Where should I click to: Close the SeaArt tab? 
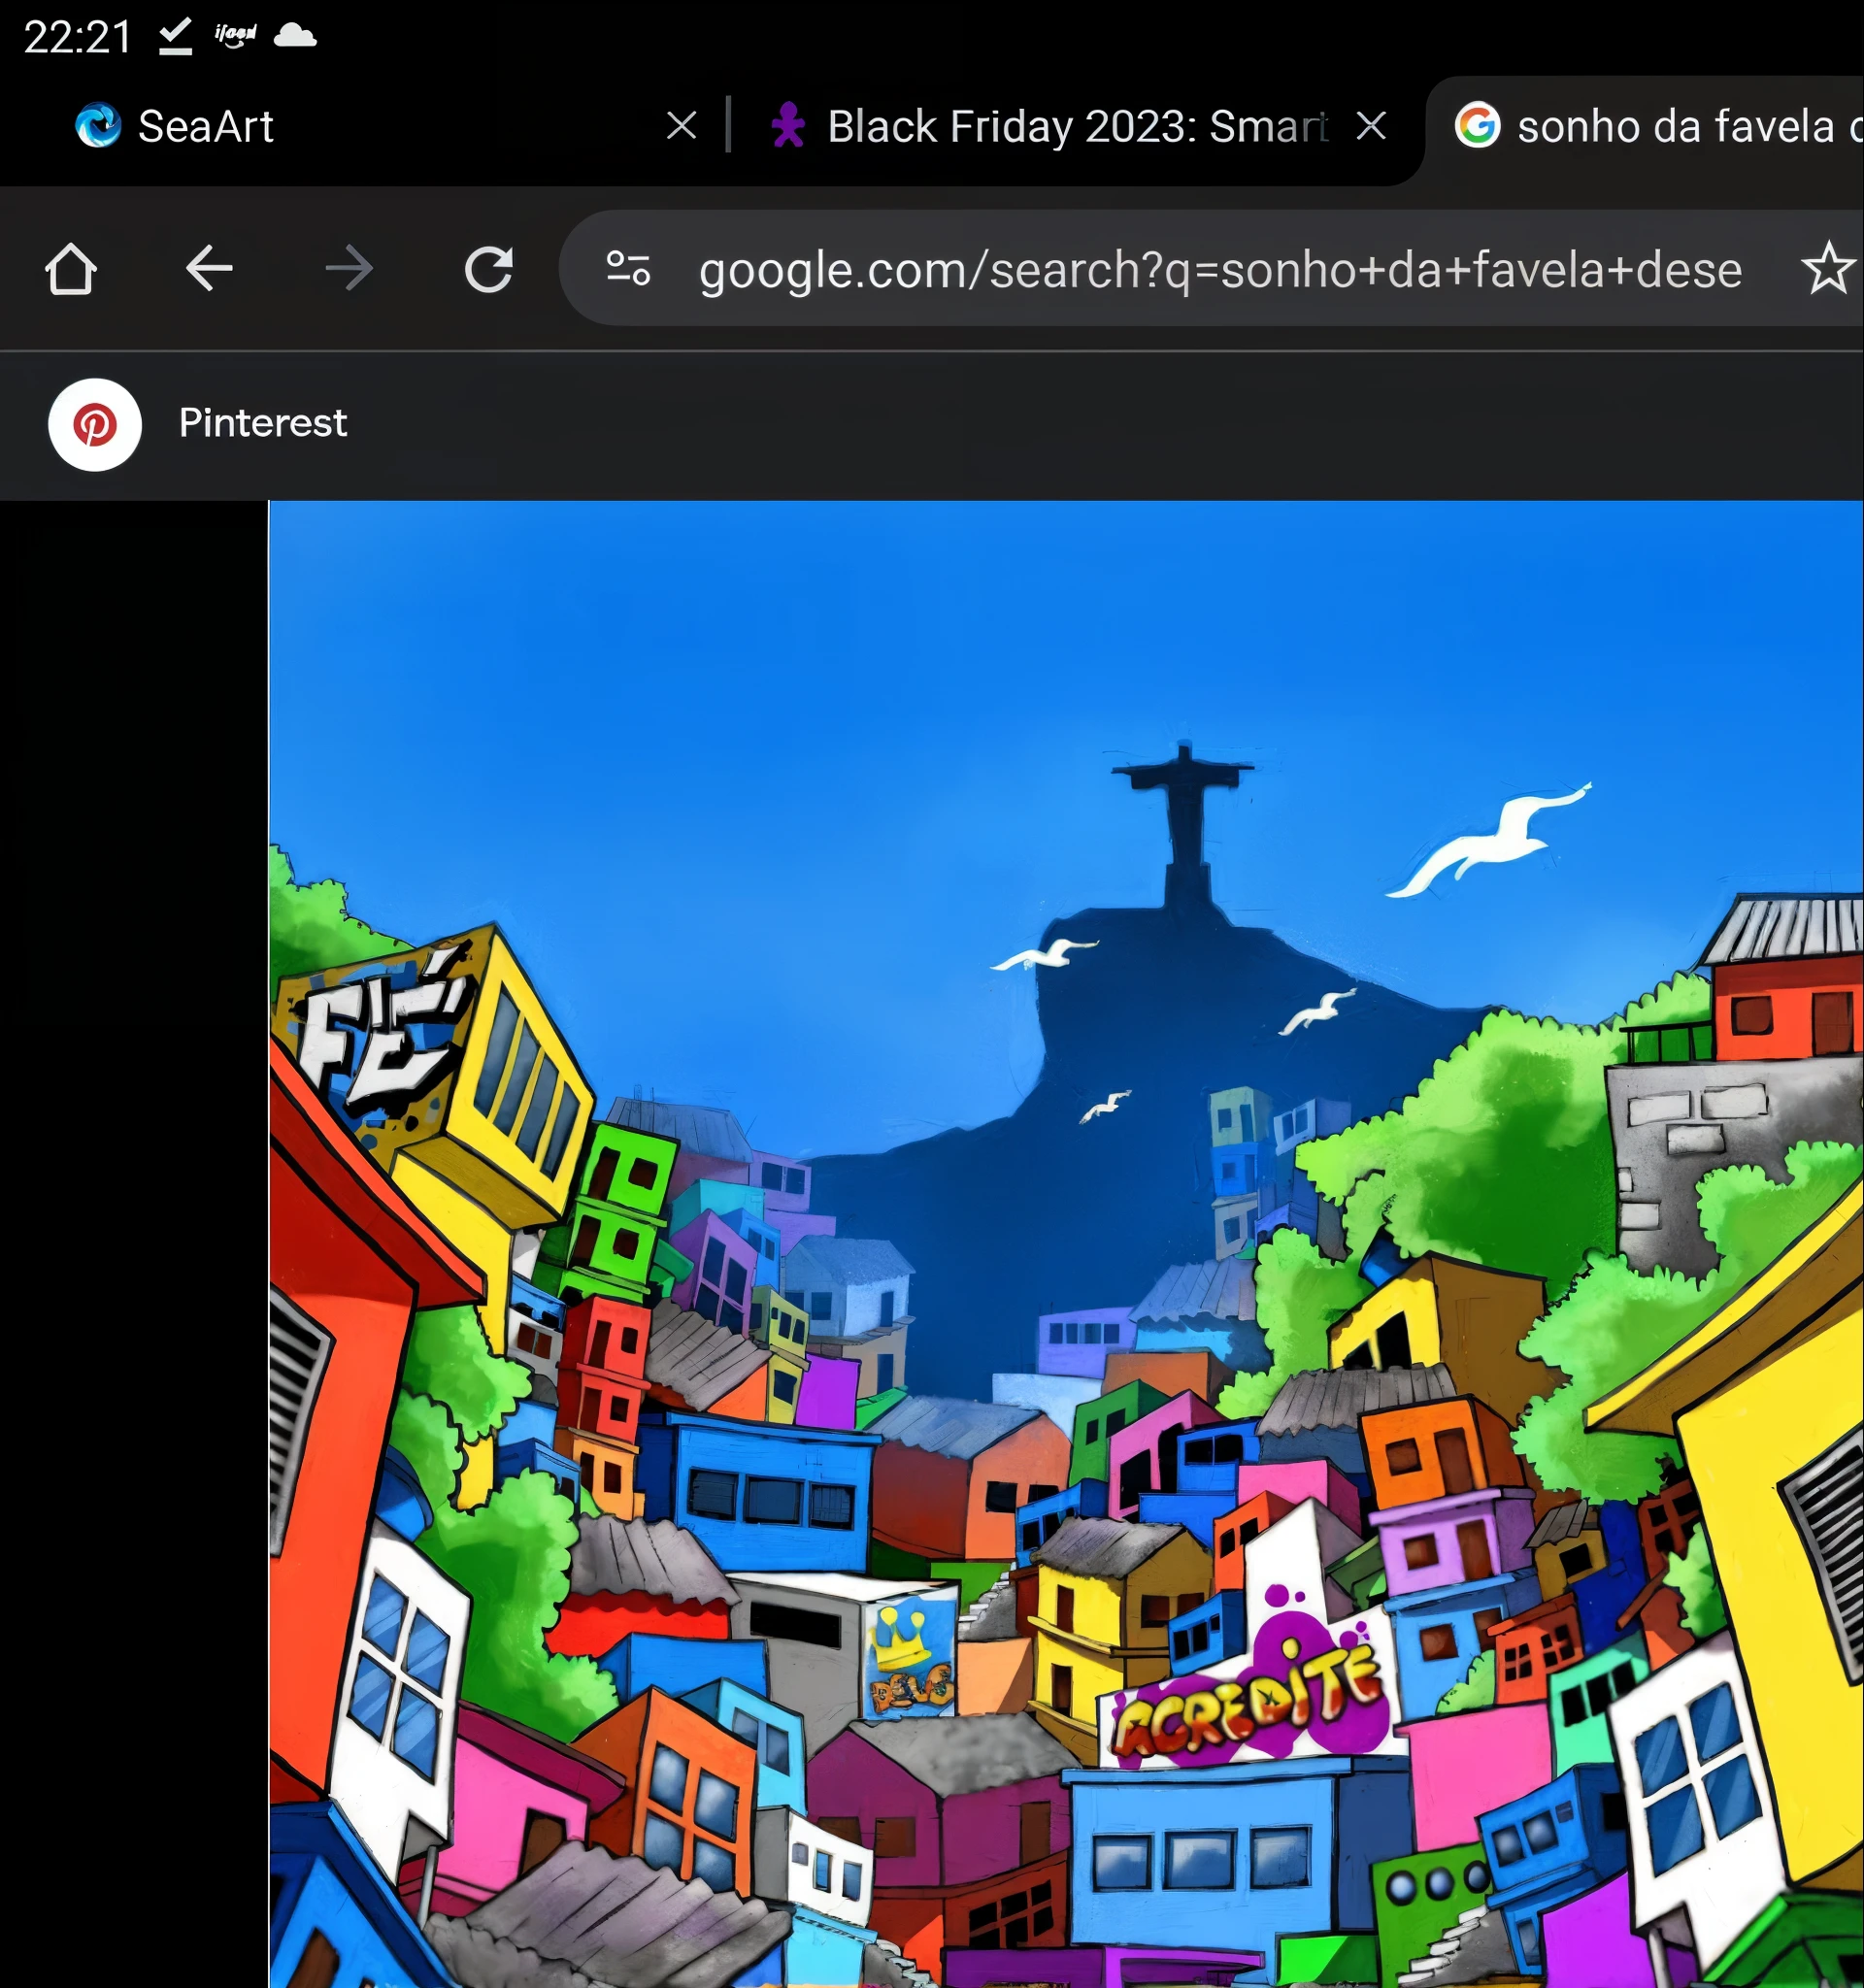[x=682, y=126]
